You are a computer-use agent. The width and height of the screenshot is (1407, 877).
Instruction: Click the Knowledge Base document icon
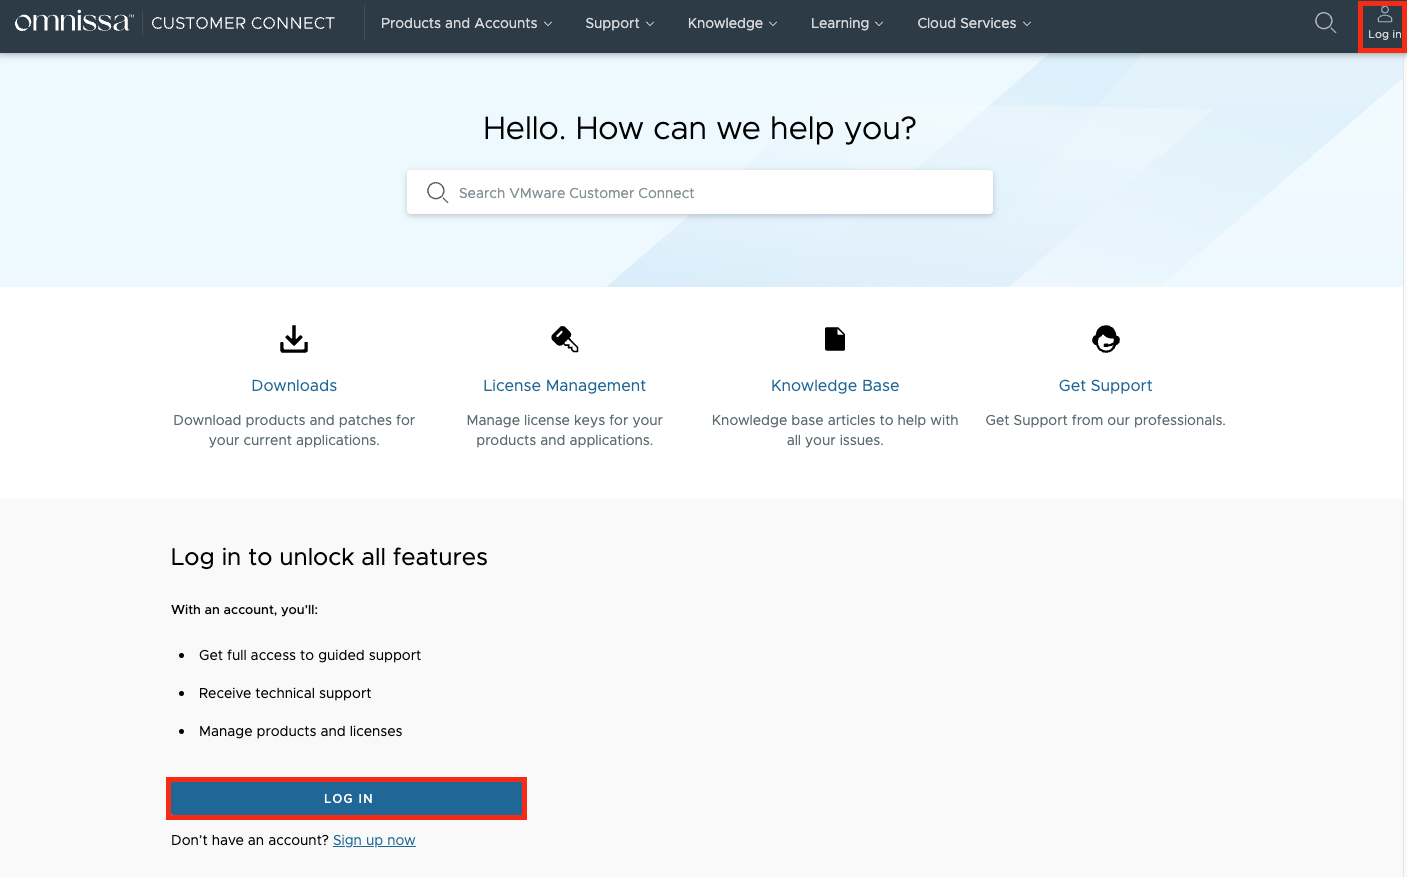[x=835, y=339]
